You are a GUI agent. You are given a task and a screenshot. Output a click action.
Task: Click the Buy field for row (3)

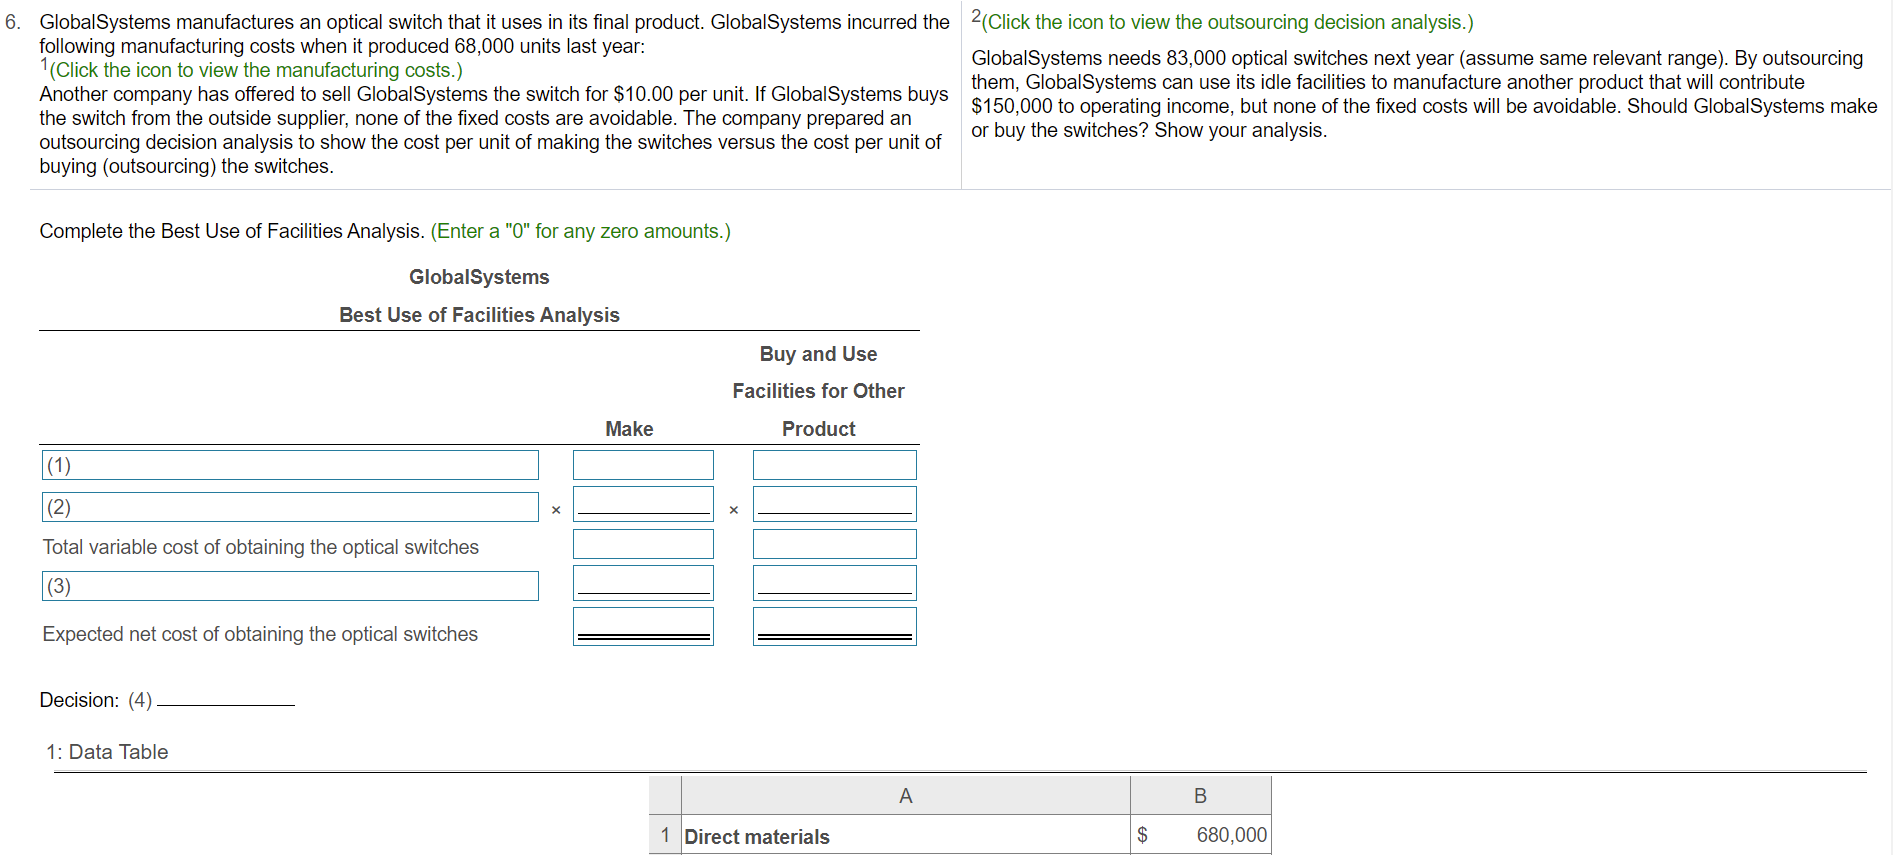click(835, 583)
